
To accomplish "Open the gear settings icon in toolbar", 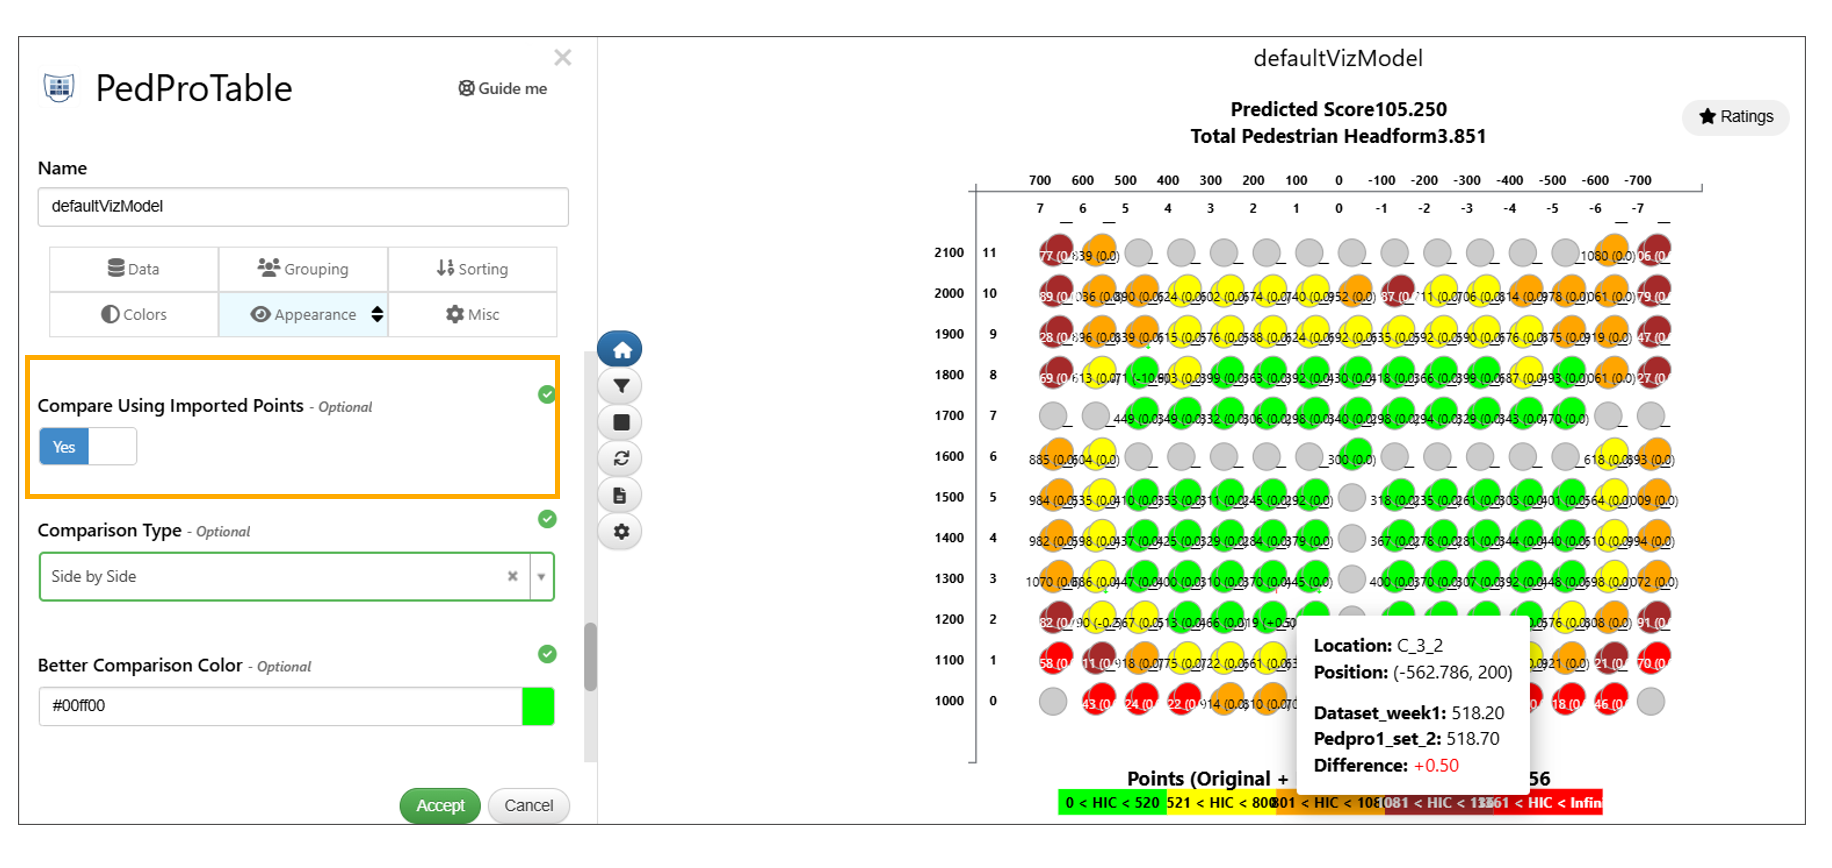I will (x=620, y=531).
